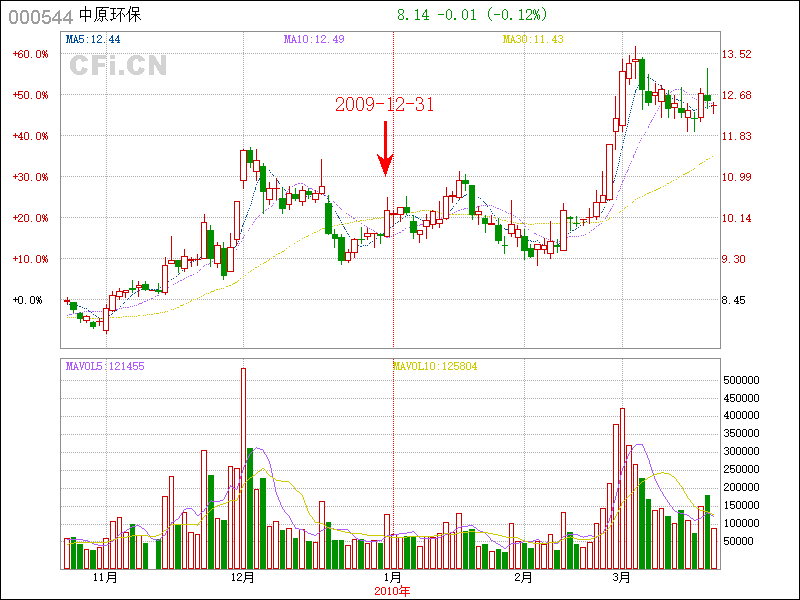Image resolution: width=800 pixels, height=600 pixels.
Task: Select the MA10:12.49 indicator label
Action: click(x=314, y=39)
